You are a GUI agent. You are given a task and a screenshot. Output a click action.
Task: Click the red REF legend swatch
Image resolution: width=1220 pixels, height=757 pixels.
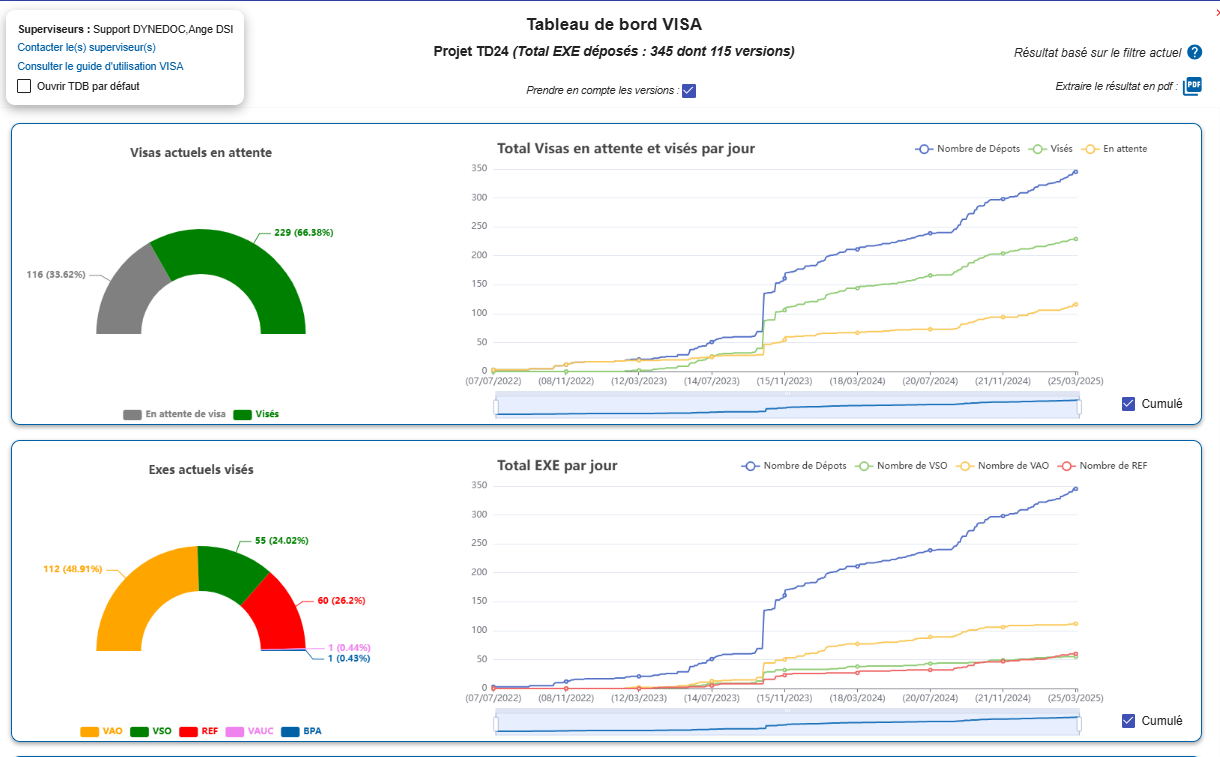pyautogui.click(x=187, y=731)
